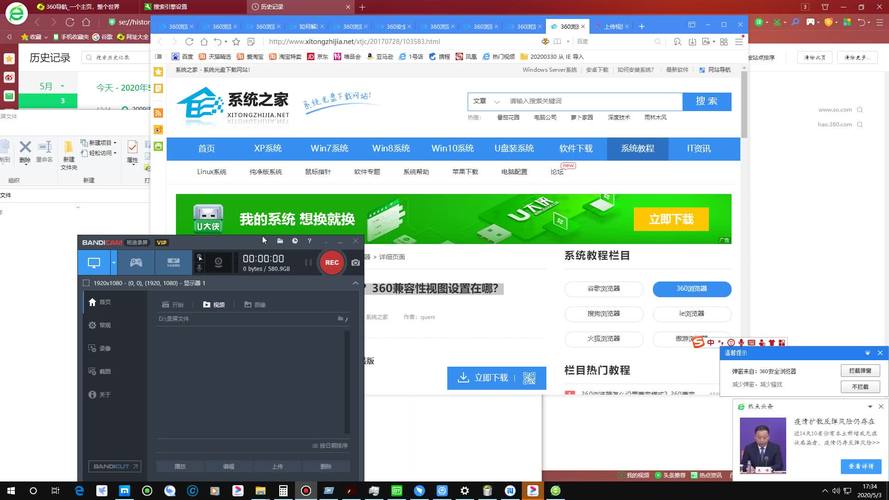Viewport: 889px width, 500px height.
Task: Switch to the 视频 tab in Bandicam
Action: (x=214, y=304)
